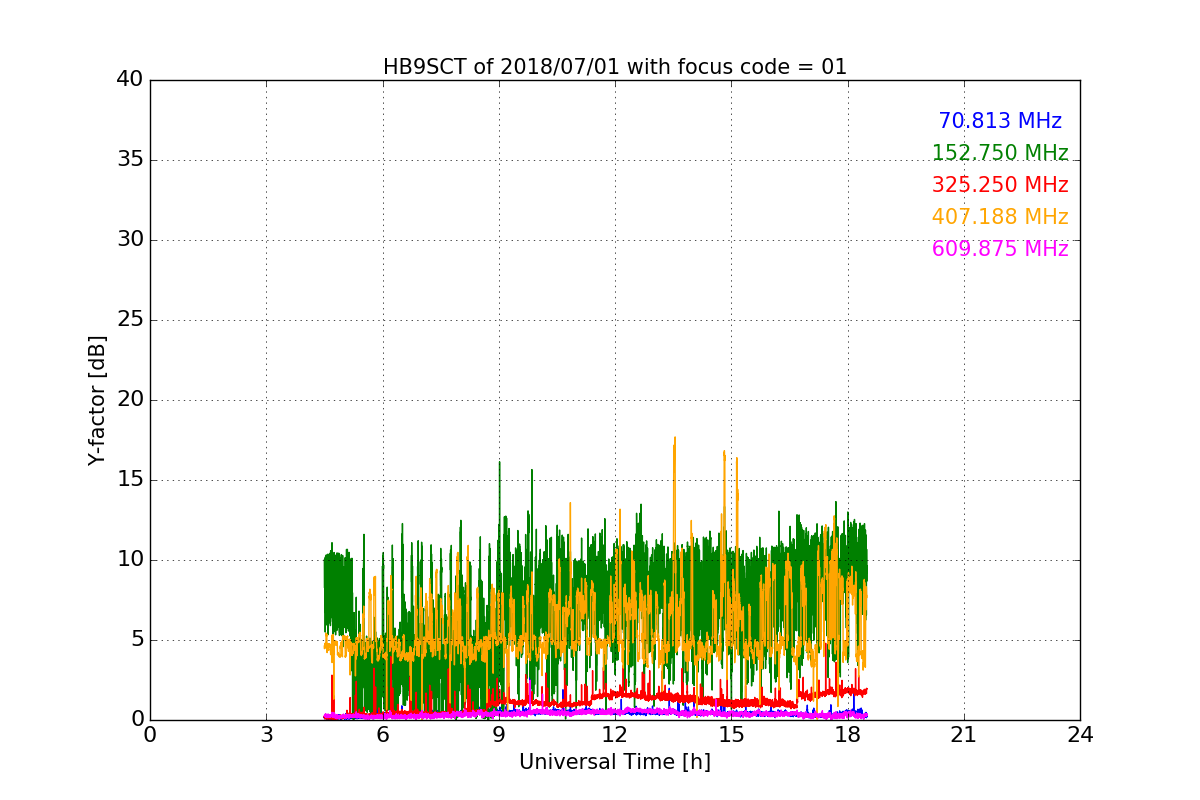Click the 609.875 MHz magenta legend entry
The image size is (1200, 800).
(999, 249)
